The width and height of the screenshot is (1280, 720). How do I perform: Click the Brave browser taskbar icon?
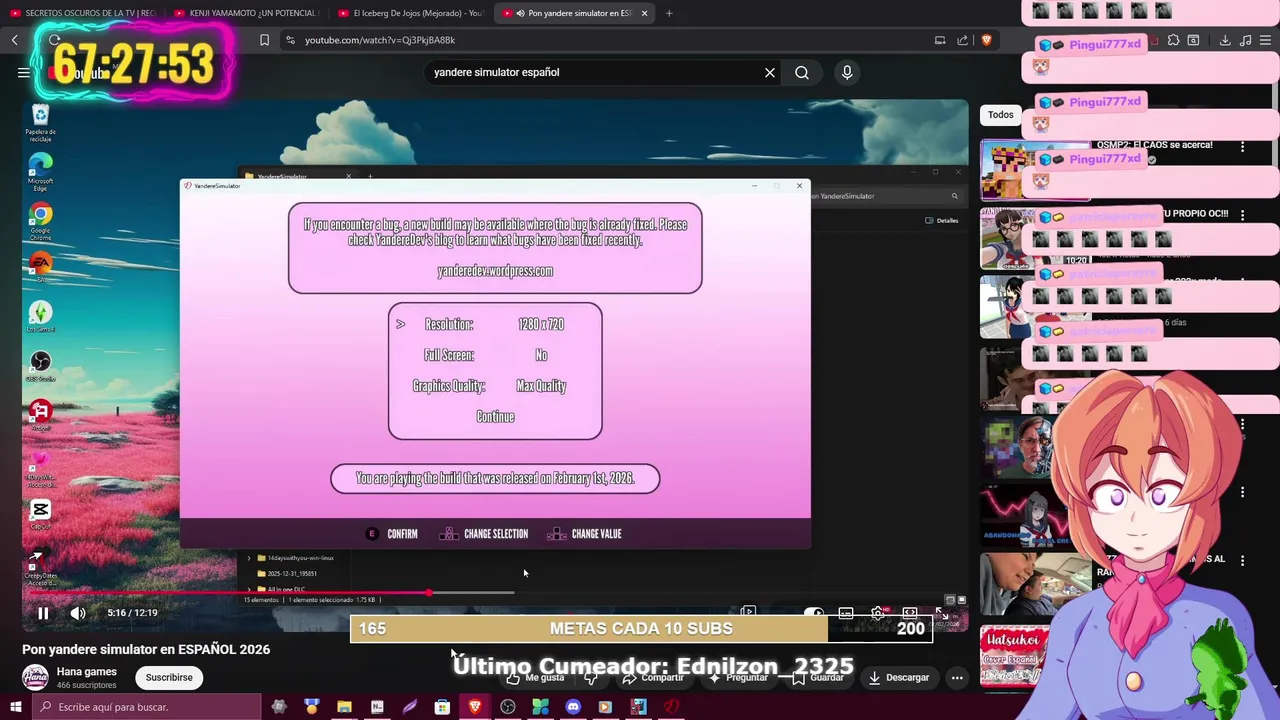pos(475,707)
